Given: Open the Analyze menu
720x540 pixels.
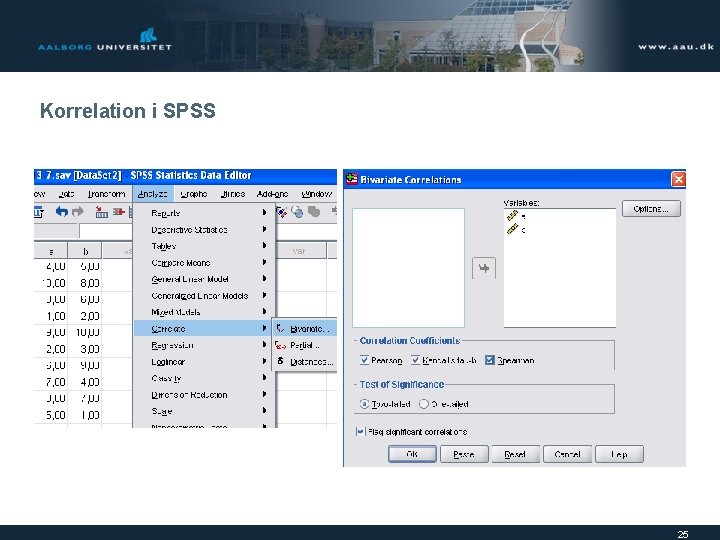Looking at the screenshot, I should [x=152, y=194].
